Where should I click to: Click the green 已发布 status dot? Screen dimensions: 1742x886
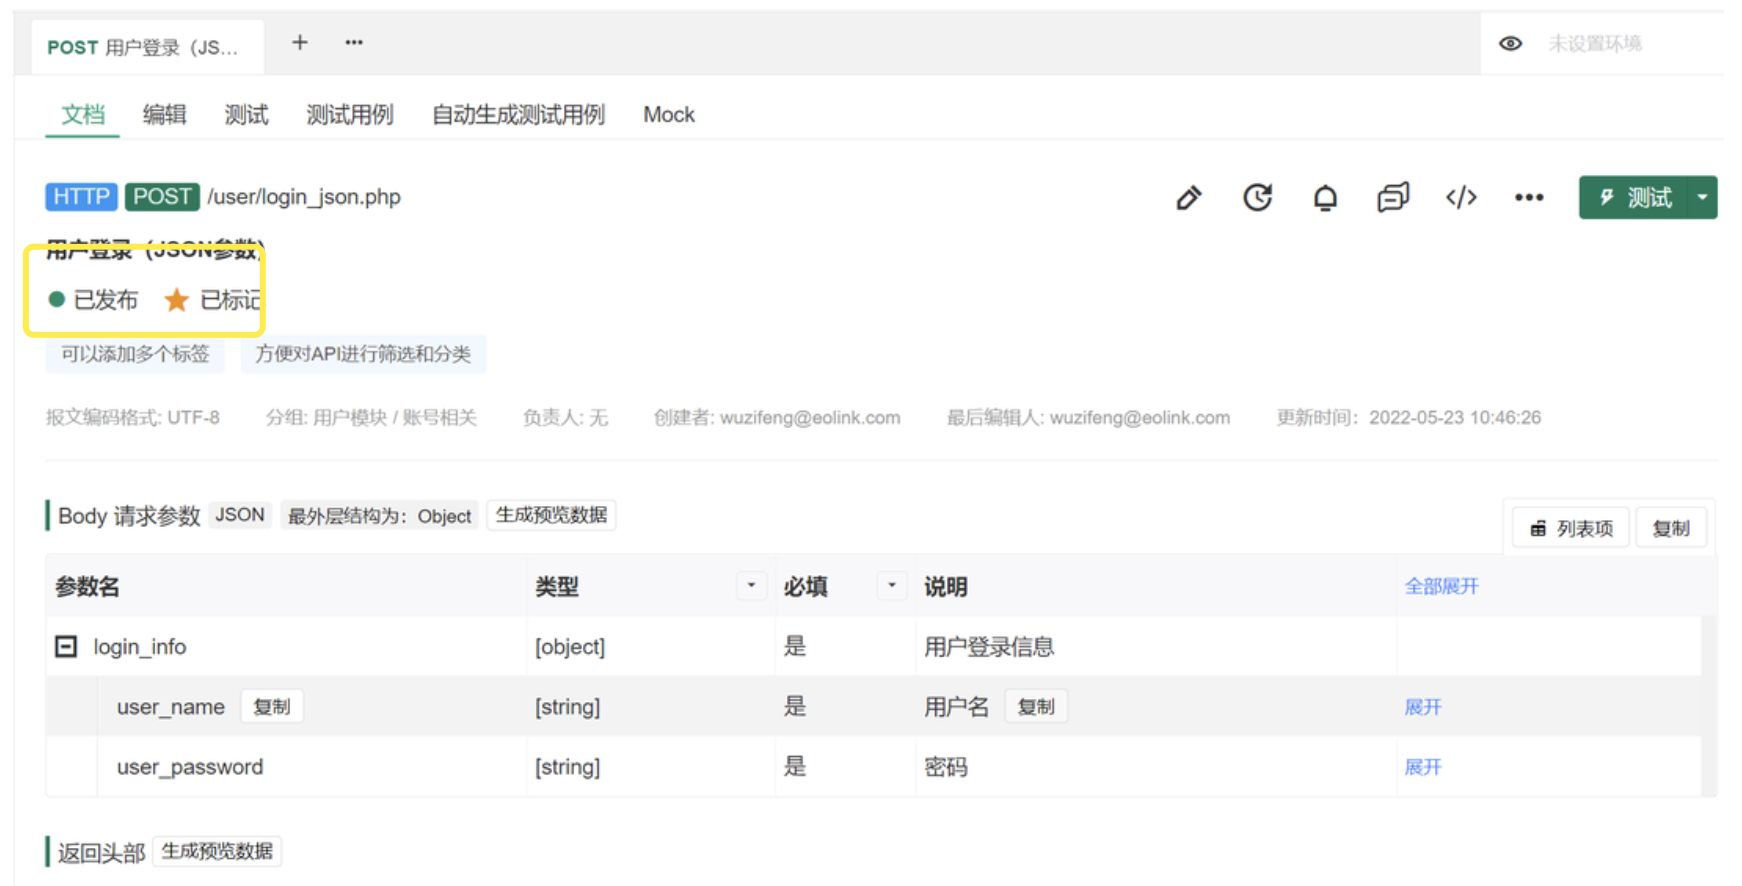57,299
